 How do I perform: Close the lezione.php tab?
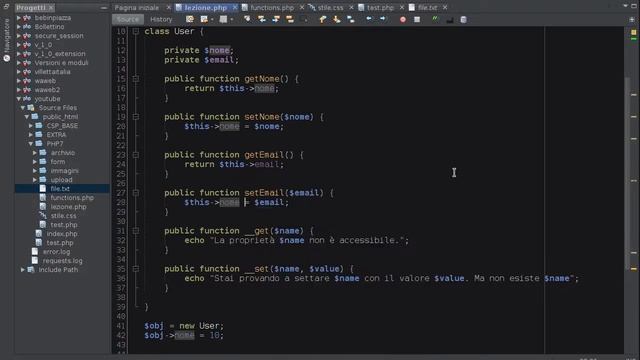(235, 7)
